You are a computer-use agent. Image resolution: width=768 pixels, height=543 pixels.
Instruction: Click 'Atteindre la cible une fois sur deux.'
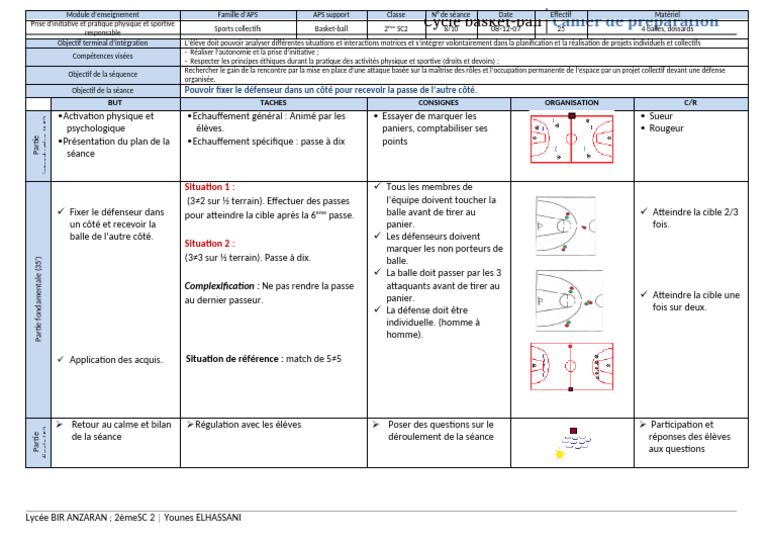(x=691, y=301)
